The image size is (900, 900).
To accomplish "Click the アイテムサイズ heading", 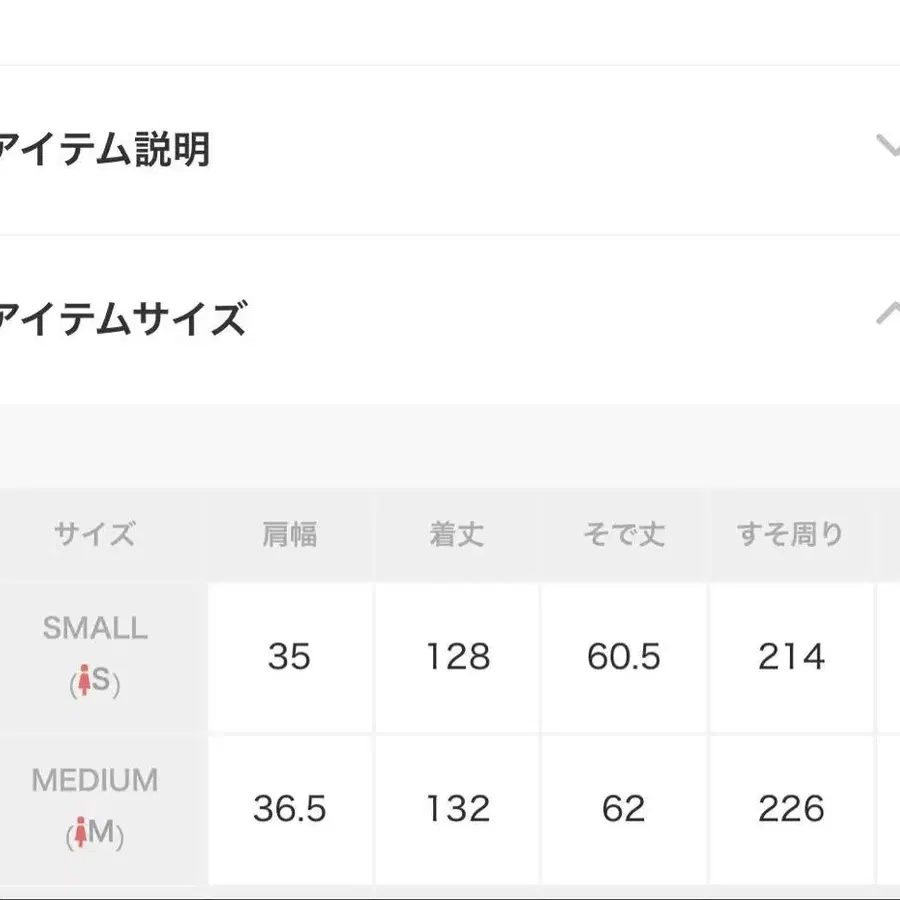I will [123, 318].
